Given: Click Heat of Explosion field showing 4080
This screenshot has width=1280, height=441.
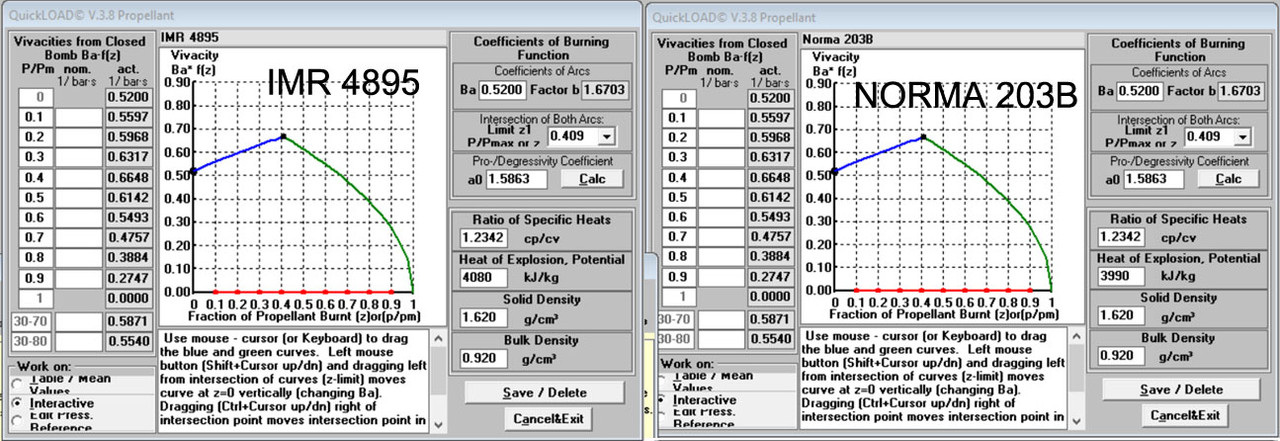Looking at the screenshot, I should coord(482,276).
